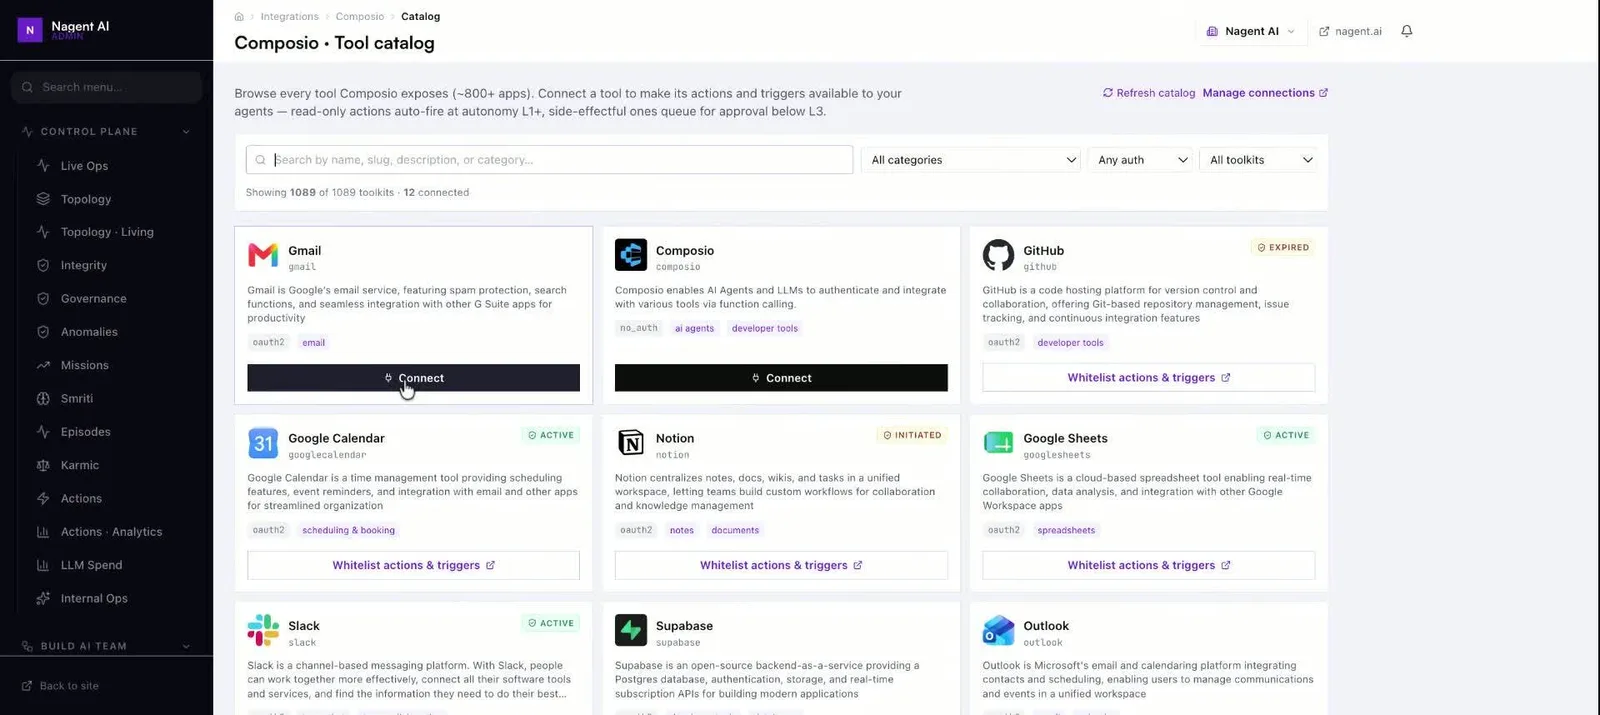The width and height of the screenshot is (1600, 715).
Task: Click Google Calendar ACTIVE status badge
Action: (x=551, y=435)
